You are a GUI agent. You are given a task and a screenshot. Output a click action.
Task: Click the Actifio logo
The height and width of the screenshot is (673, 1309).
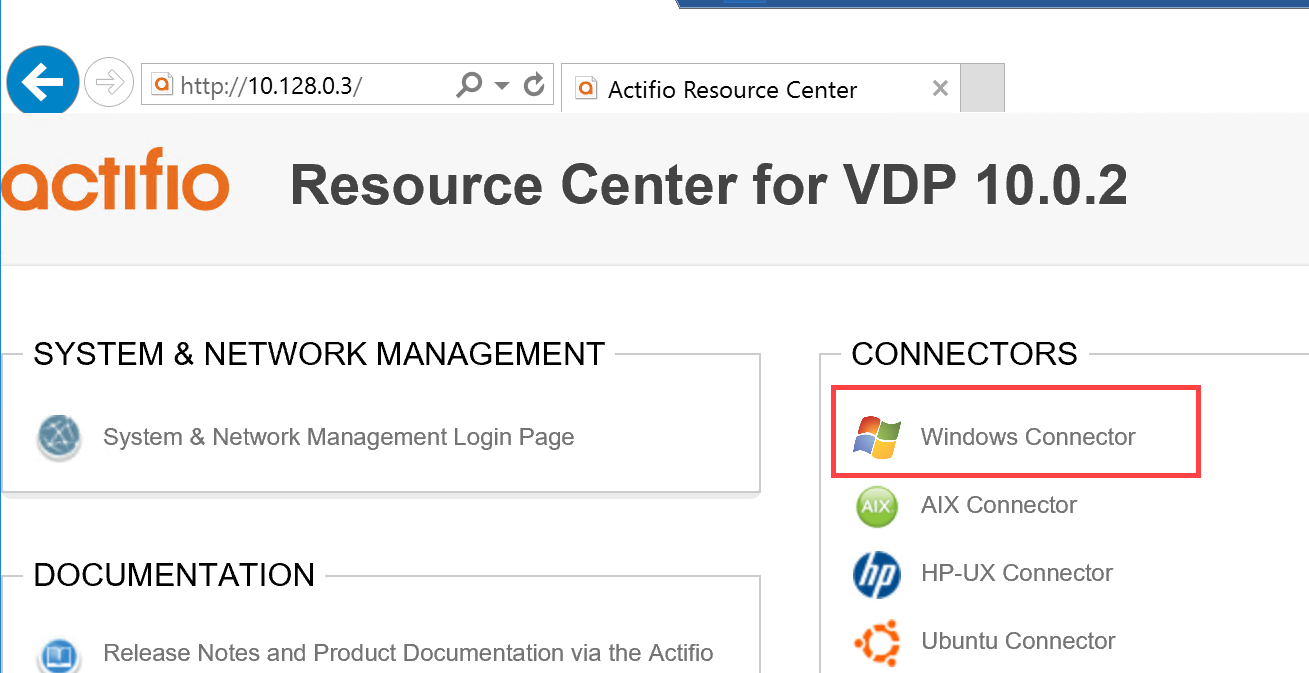[115, 180]
